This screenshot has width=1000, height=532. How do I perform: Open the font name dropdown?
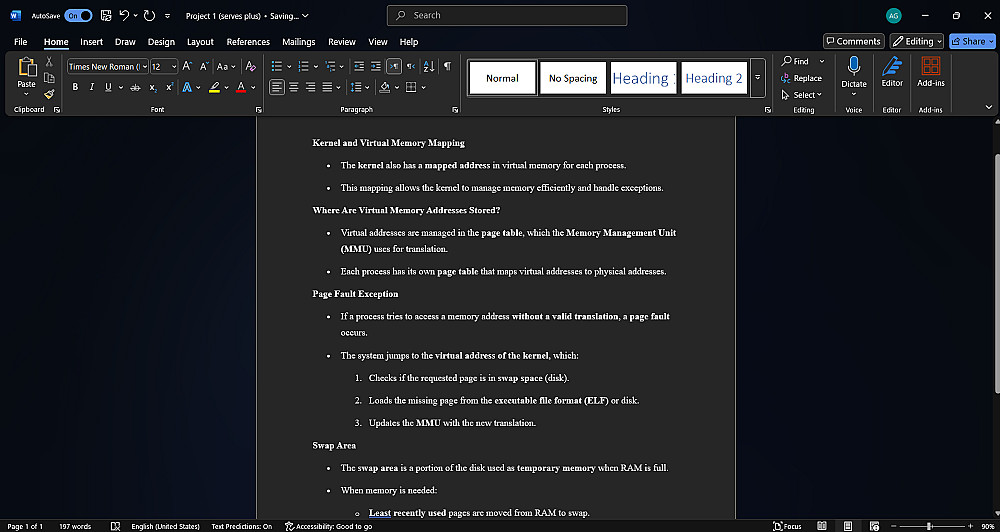pos(145,66)
